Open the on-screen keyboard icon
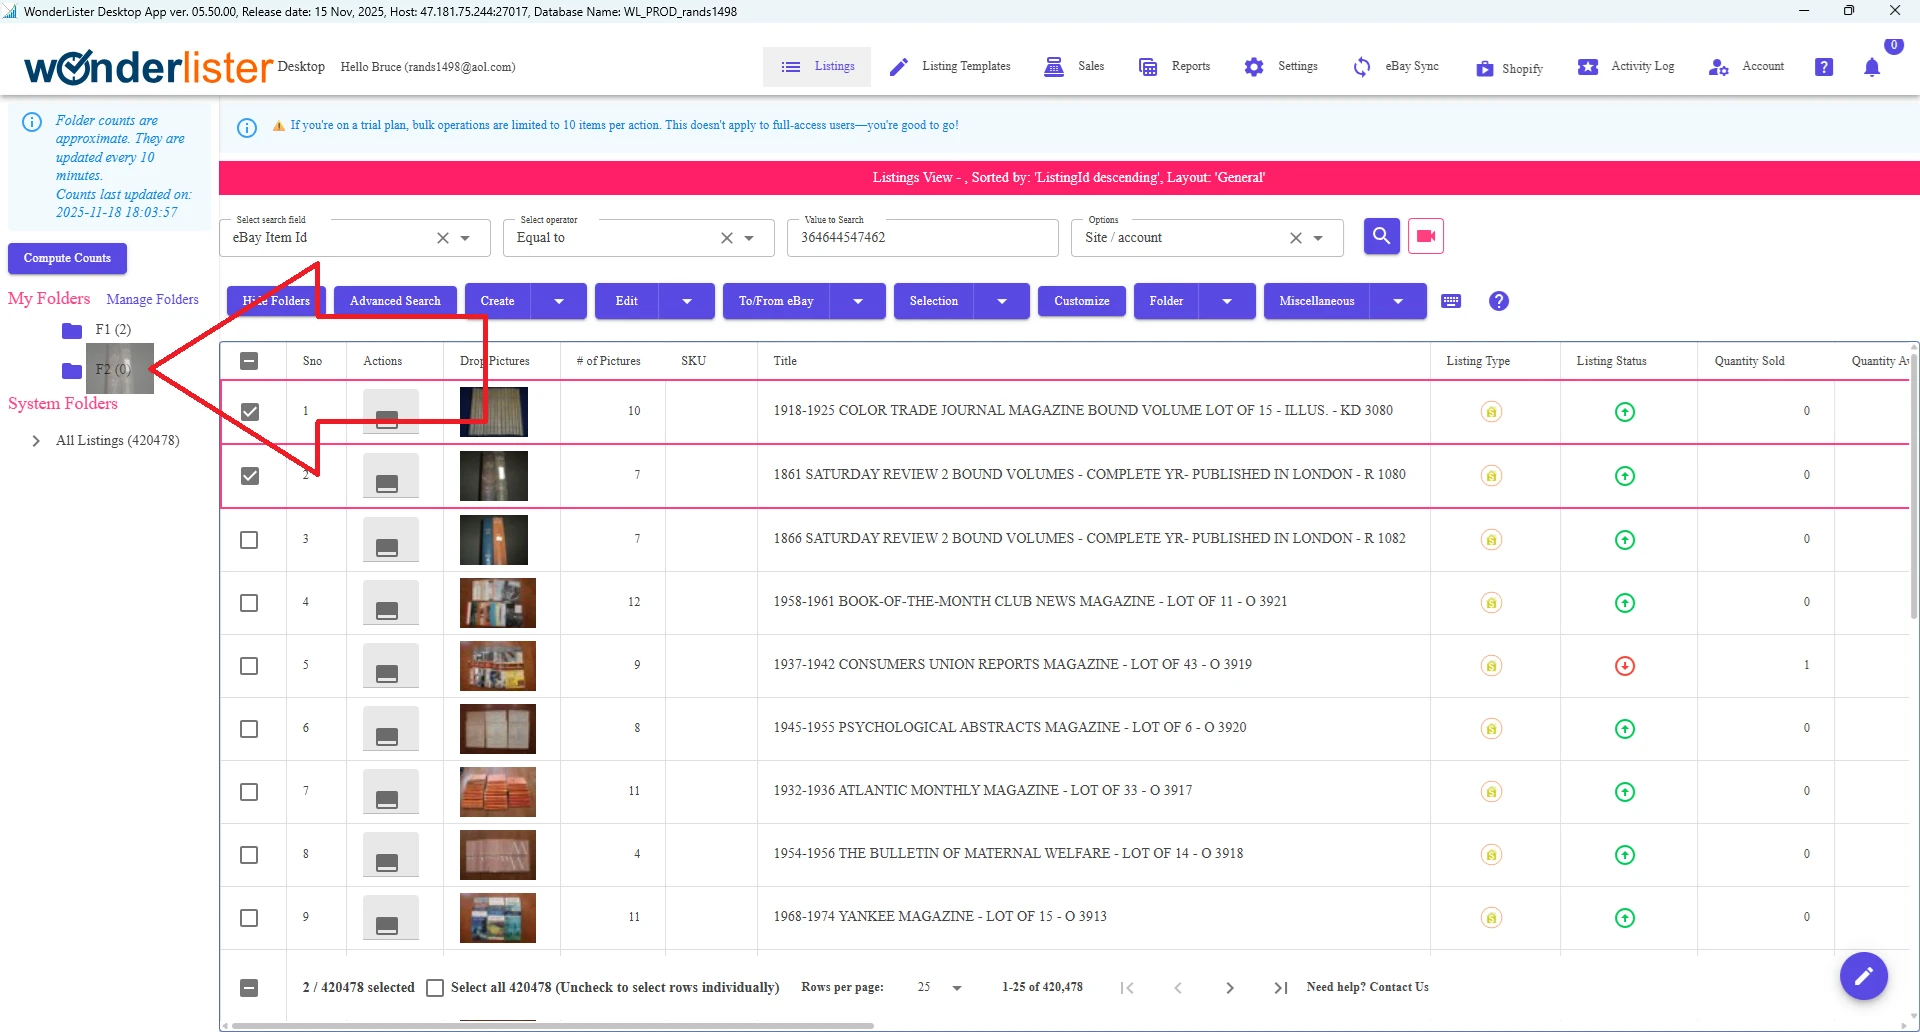Screen dimensions: 1920x1032 pyautogui.click(x=1451, y=300)
